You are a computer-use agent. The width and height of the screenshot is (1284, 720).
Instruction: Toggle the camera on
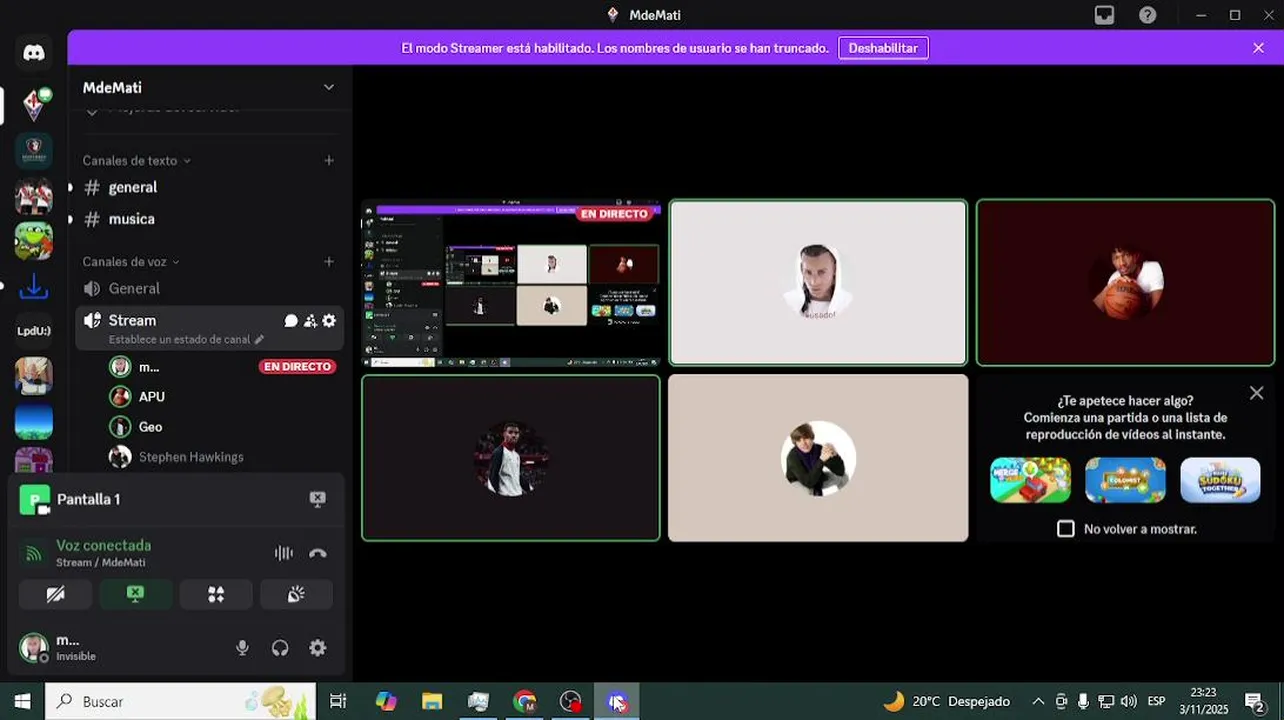56,594
